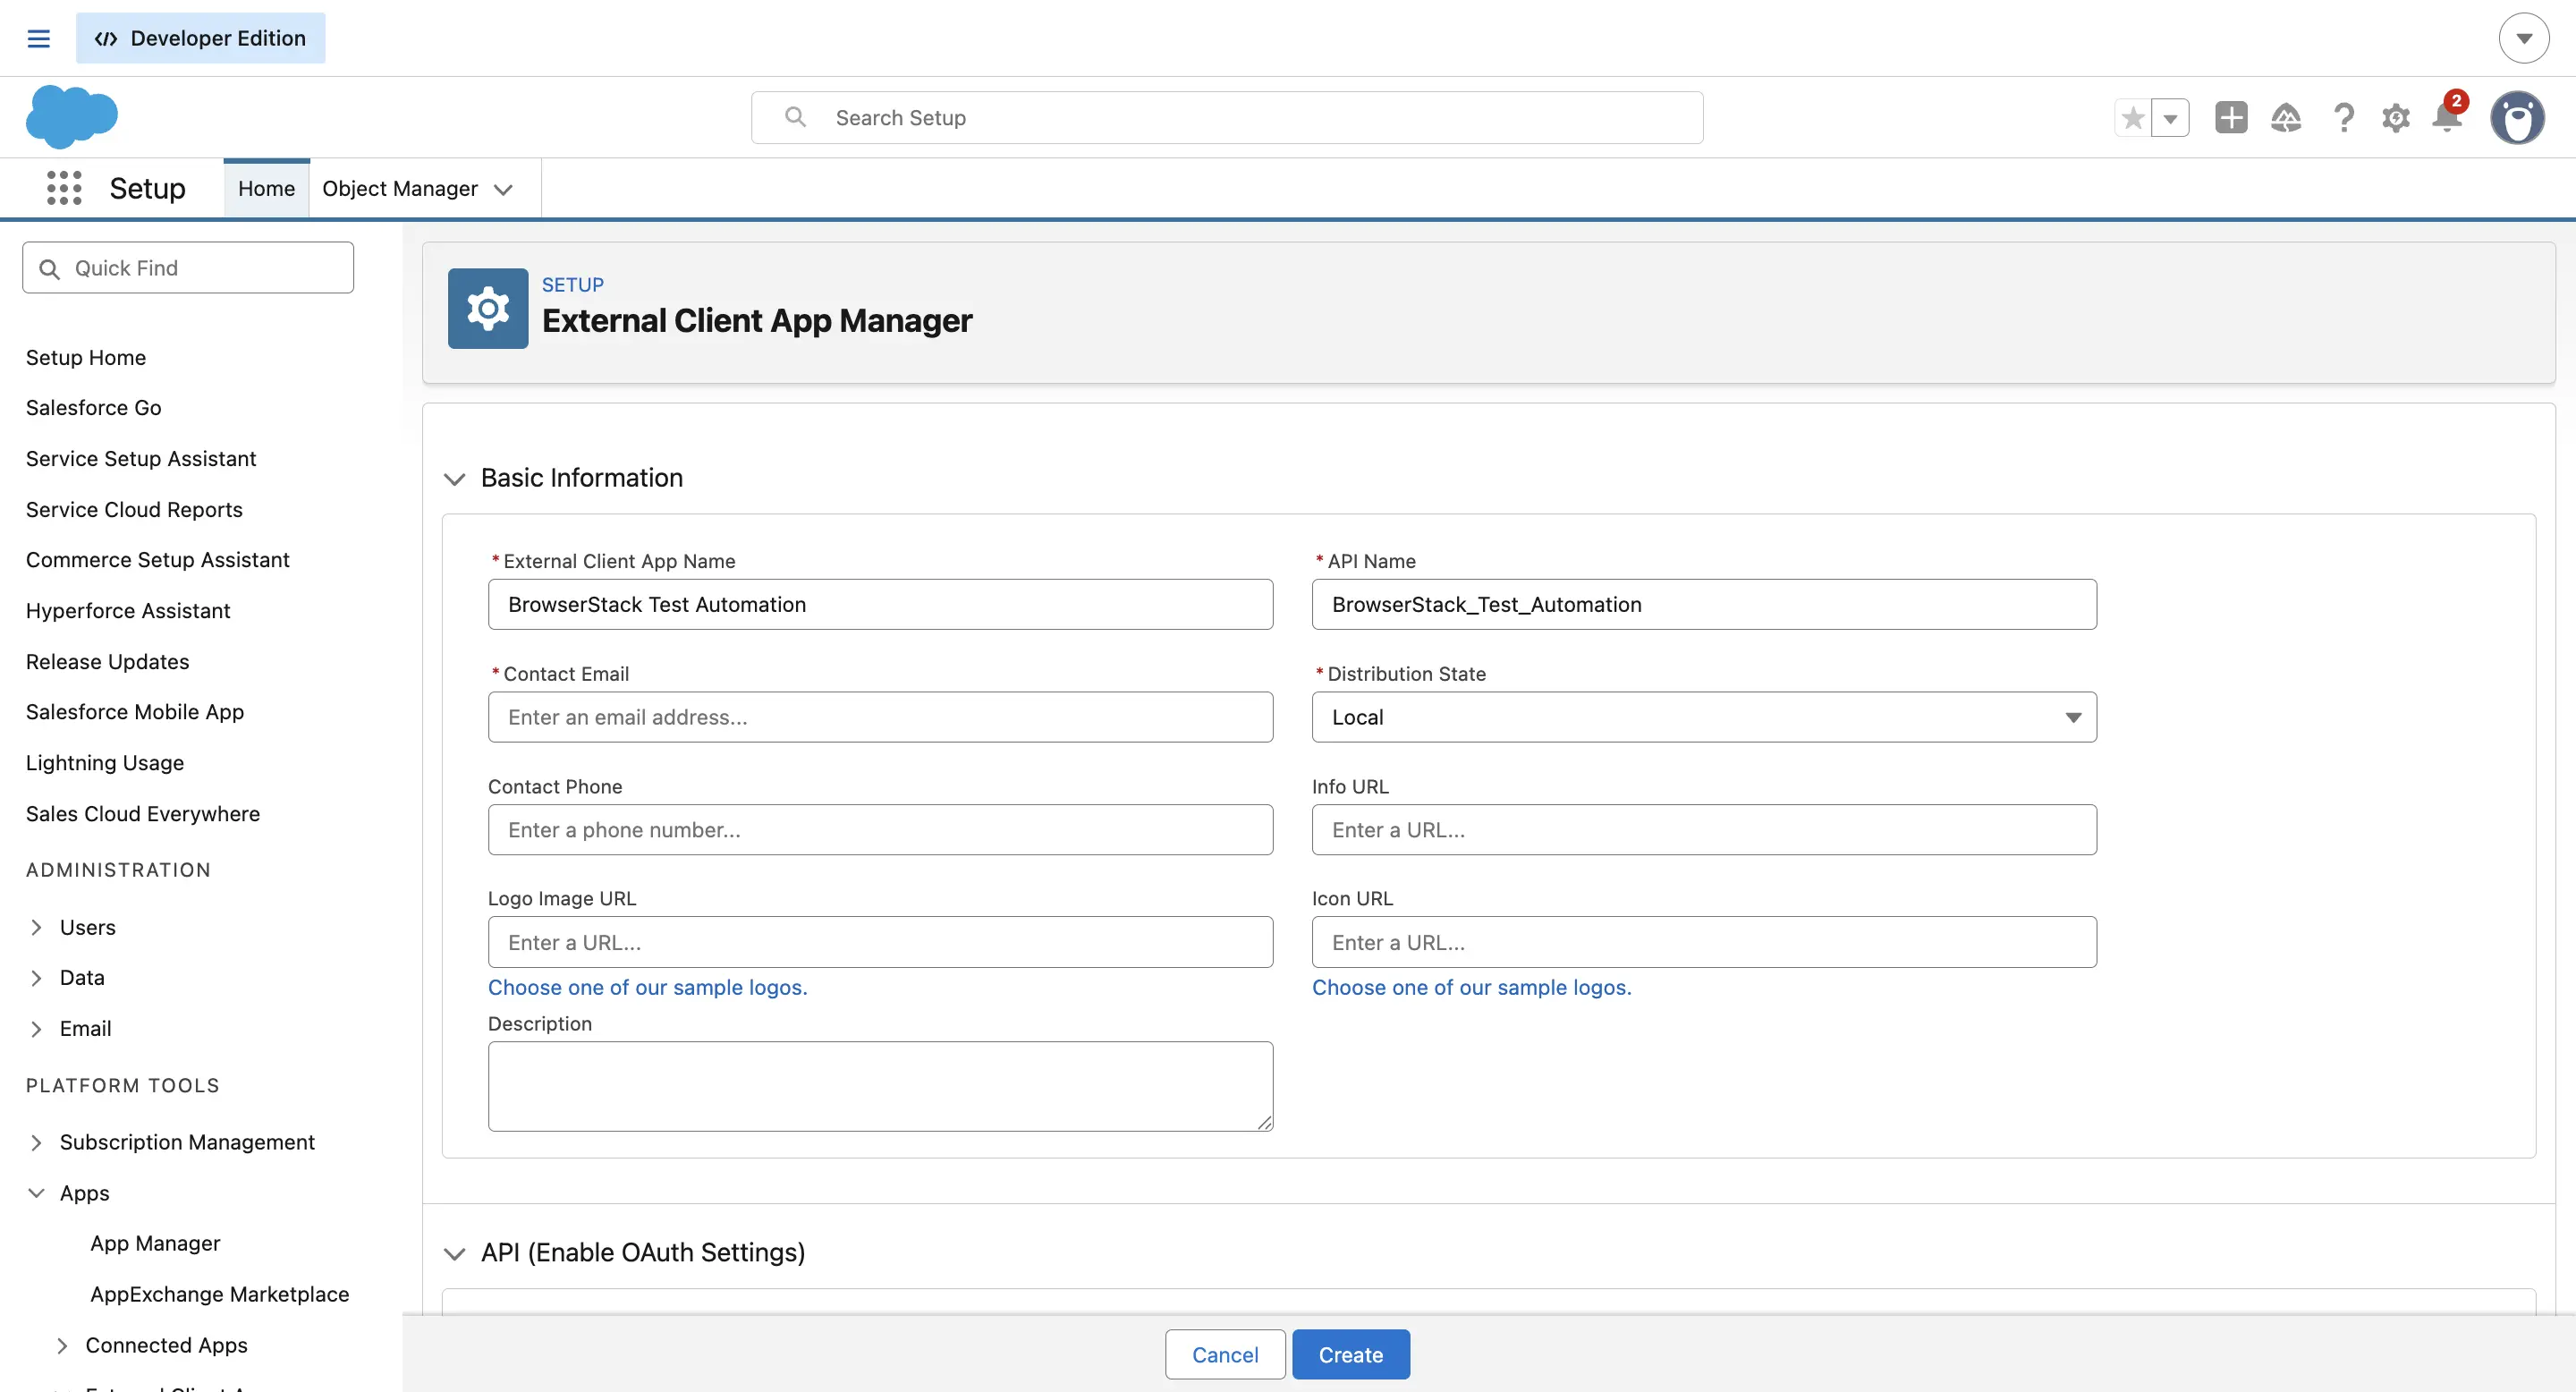Open favorites list dropdown arrow
The width and height of the screenshot is (2576, 1392).
tap(2171, 117)
